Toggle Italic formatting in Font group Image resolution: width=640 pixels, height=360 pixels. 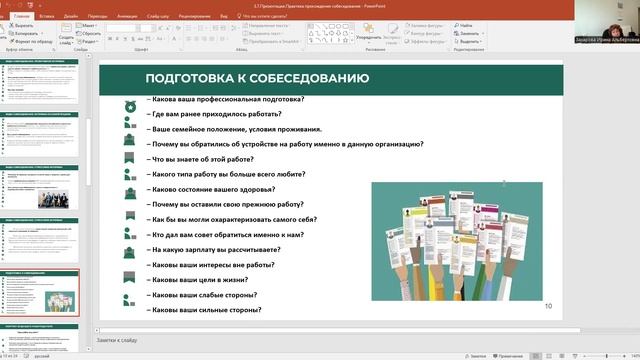118,39
